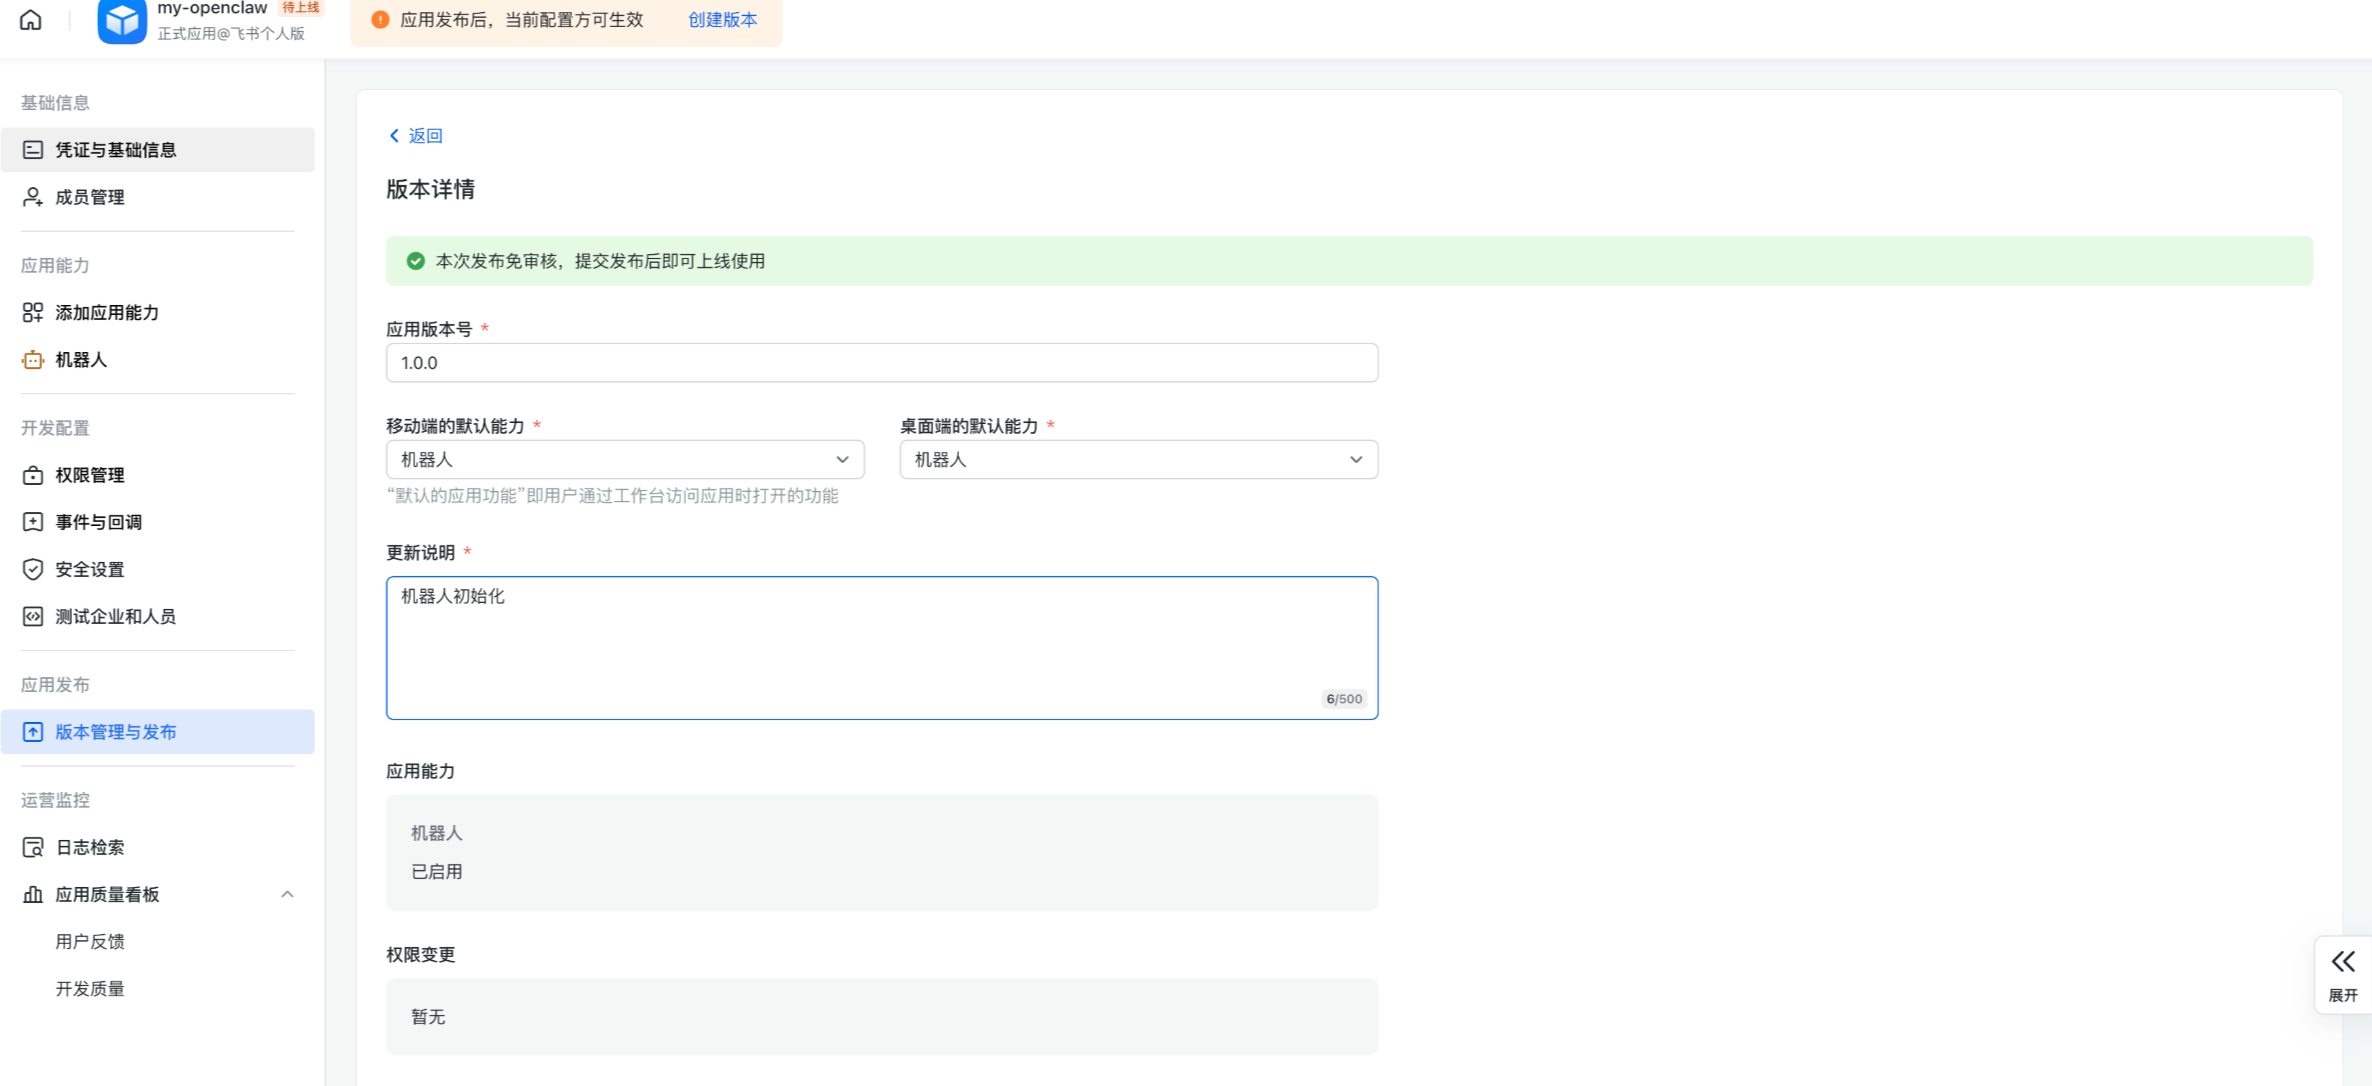The image size is (2372, 1086).
Task: Click the add app capability grid icon
Action: click(33, 313)
